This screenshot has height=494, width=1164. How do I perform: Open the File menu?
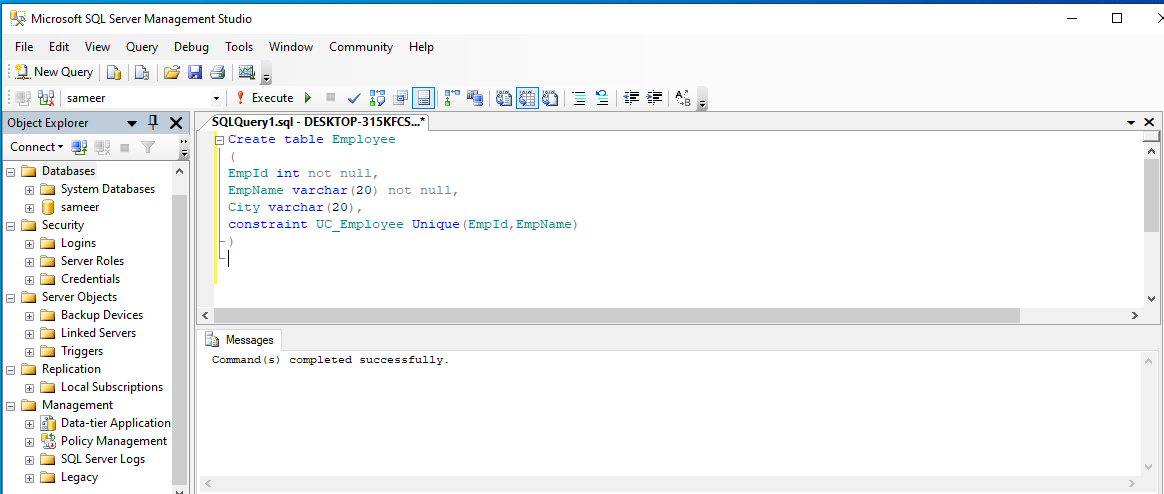[24, 47]
